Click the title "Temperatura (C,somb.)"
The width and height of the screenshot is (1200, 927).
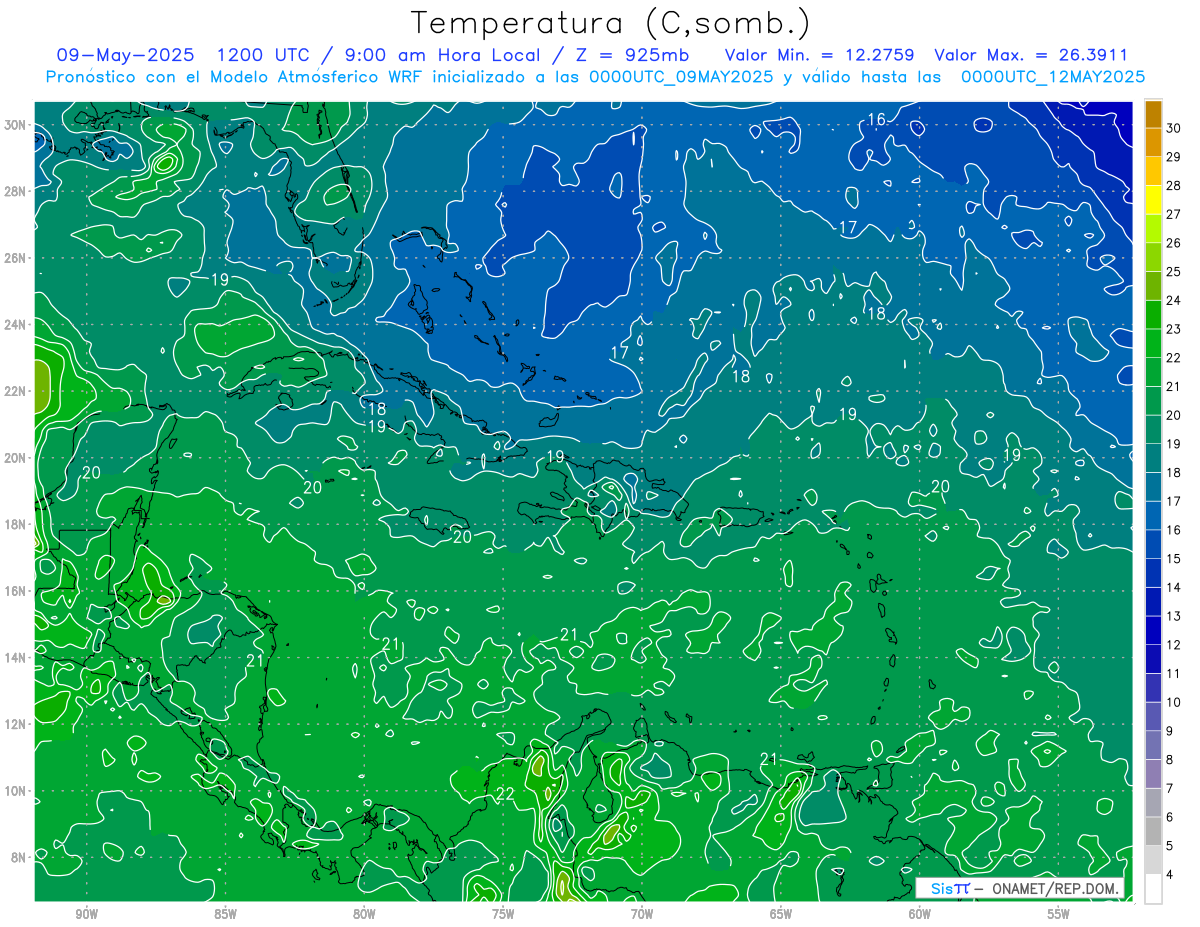(x=610, y=23)
